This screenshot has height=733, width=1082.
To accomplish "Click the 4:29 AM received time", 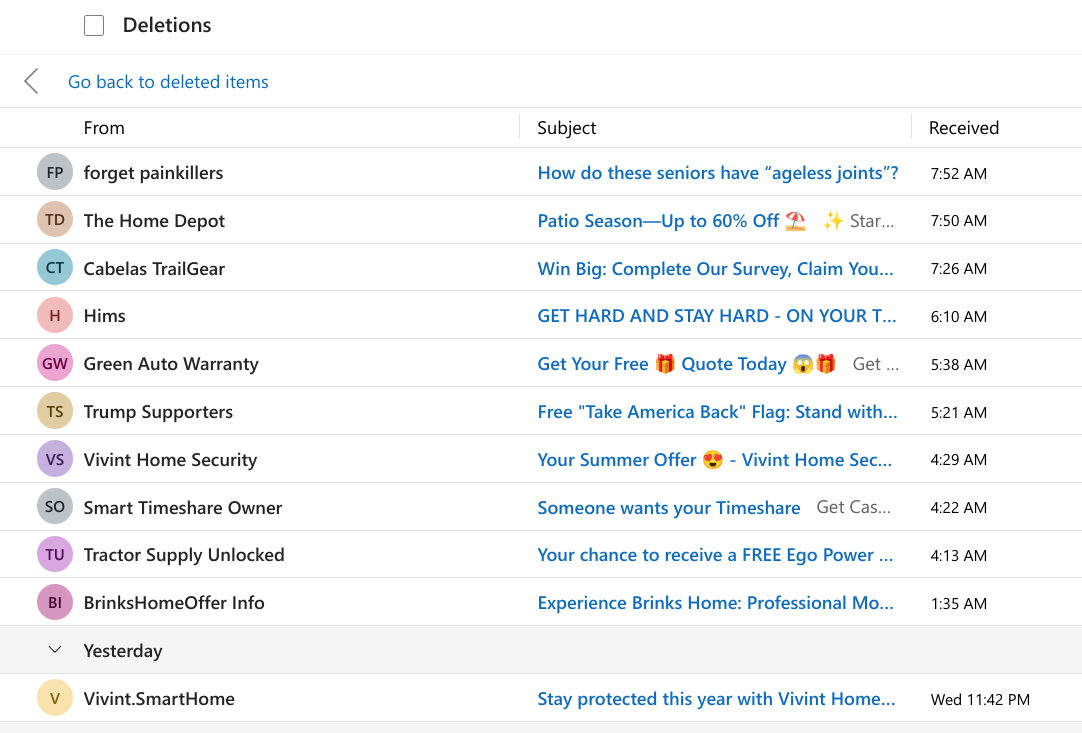I will pos(958,460).
